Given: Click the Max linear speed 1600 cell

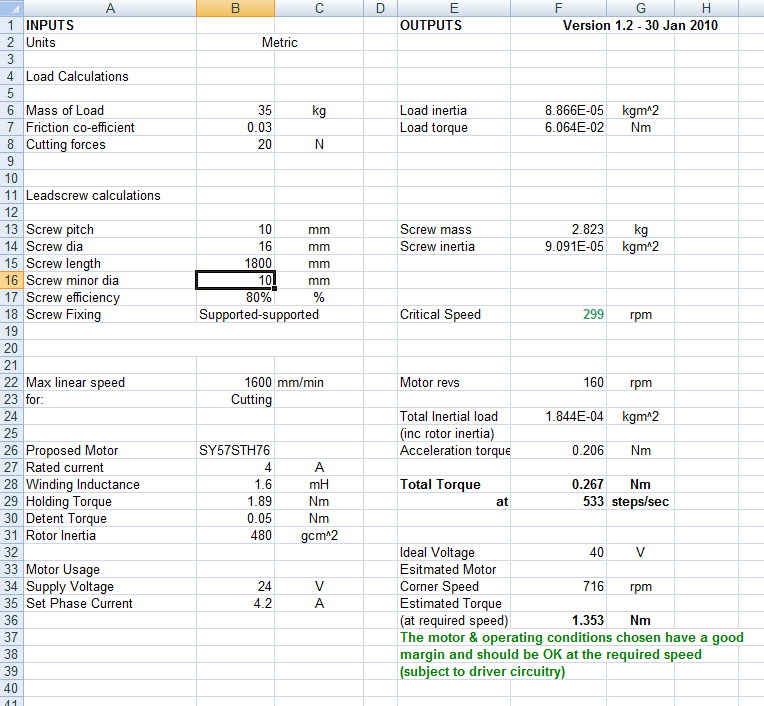Looking at the screenshot, I should (236, 383).
